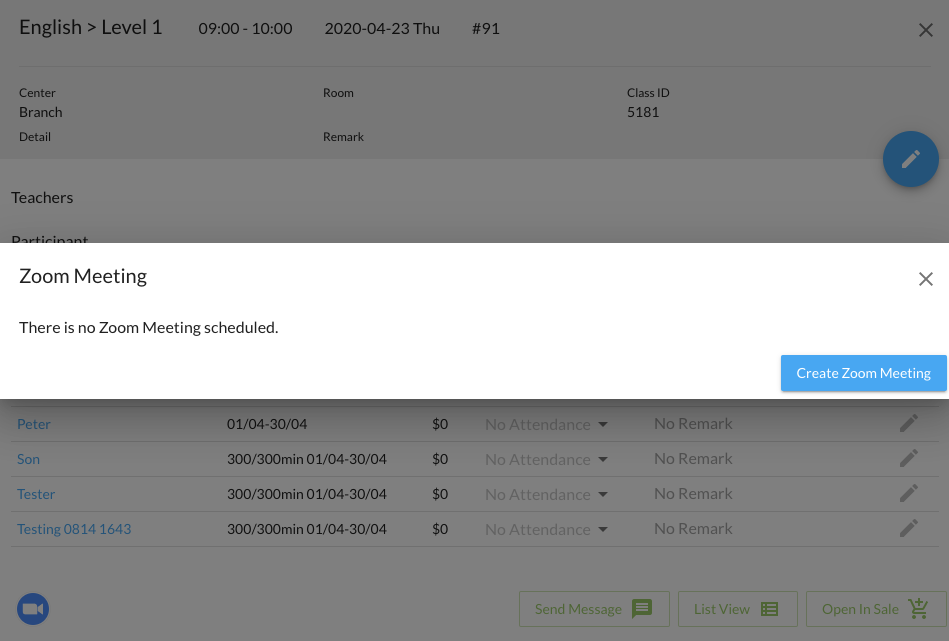This screenshot has width=949, height=641.
Task: Edit Testing 0814 1643 row pencil icon
Action: coord(908,529)
